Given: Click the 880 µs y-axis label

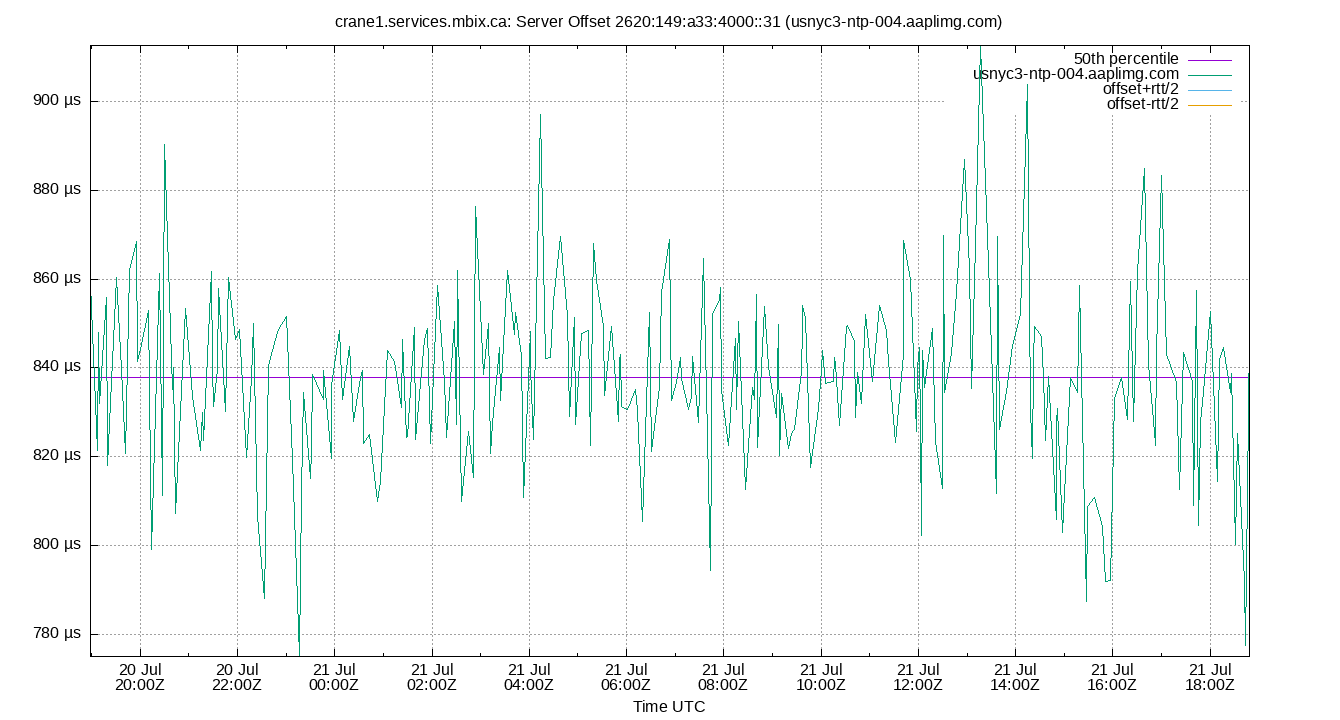Looking at the screenshot, I should pyautogui.click(x=58, y=190).
